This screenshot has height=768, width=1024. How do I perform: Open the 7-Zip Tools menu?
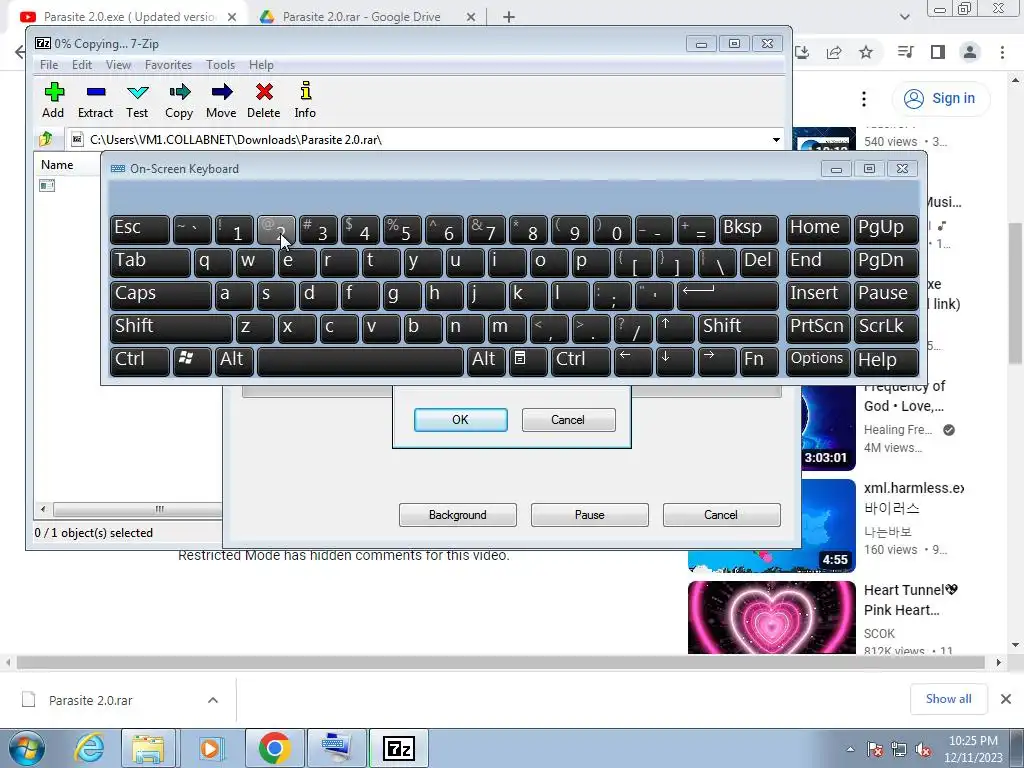(220, 65)
